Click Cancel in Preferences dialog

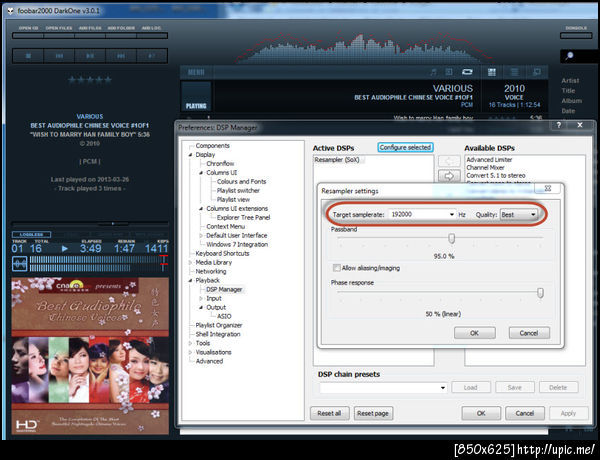pyautogui.click(x=525, y=413)
